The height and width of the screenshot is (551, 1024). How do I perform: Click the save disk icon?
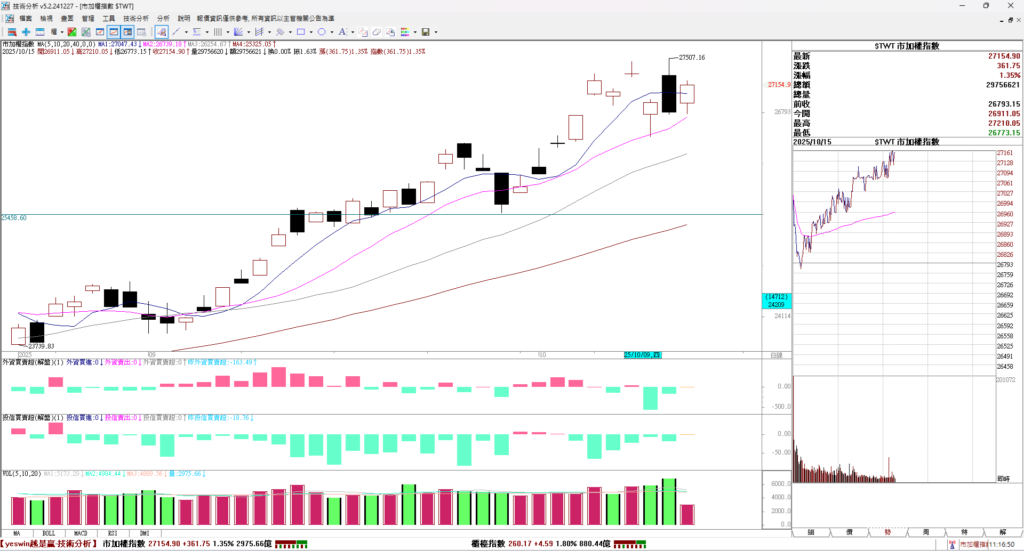pos(425,32)
